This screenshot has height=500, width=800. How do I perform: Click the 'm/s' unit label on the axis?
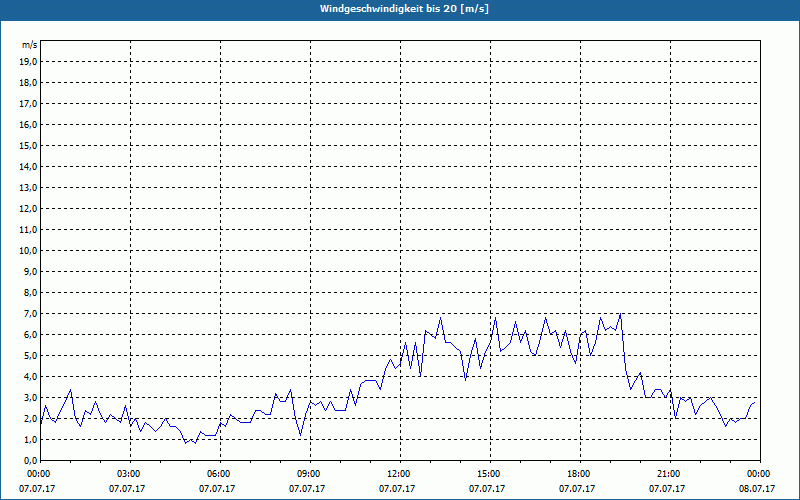click(29, 45)
